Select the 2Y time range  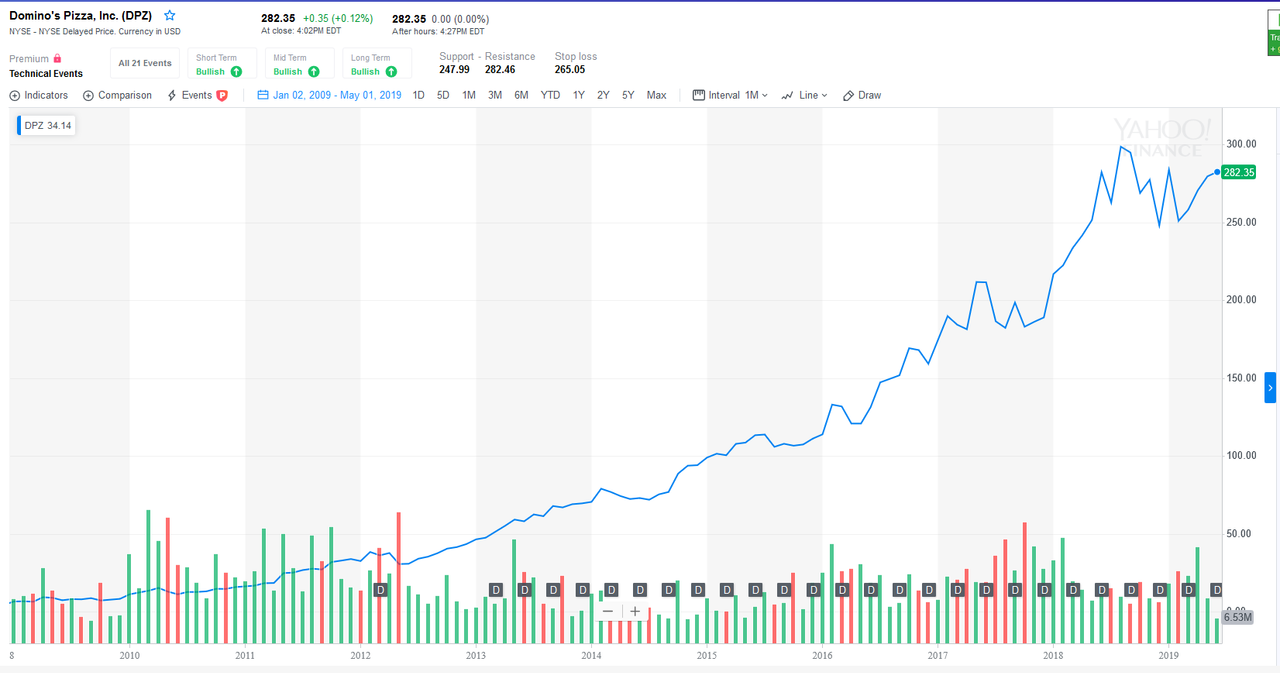coord(603,95)
